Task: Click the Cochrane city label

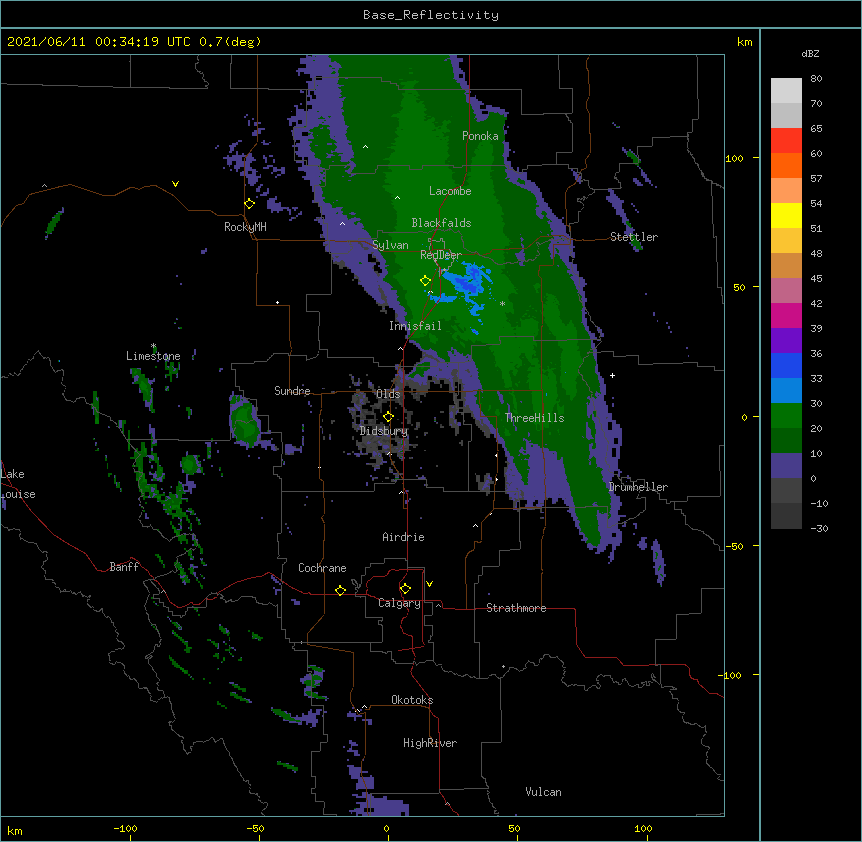Action: tap(322, 568)
